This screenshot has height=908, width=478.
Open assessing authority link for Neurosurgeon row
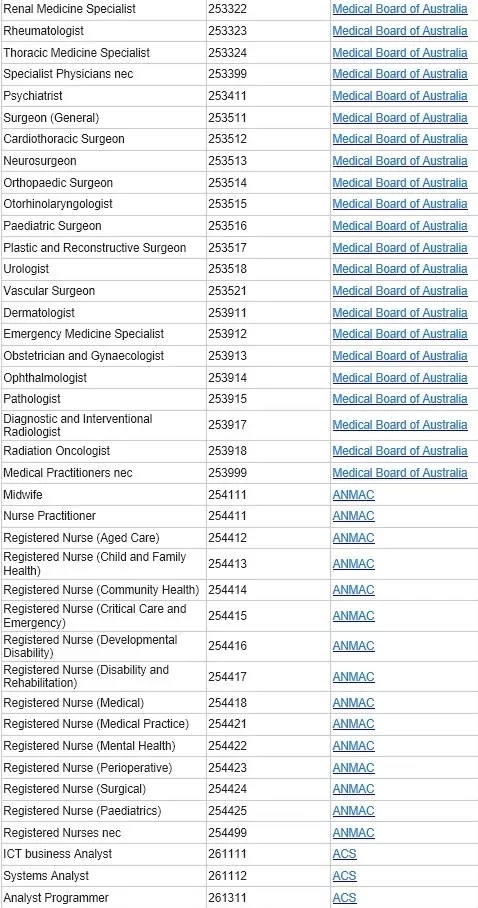[x=400, y=161]
